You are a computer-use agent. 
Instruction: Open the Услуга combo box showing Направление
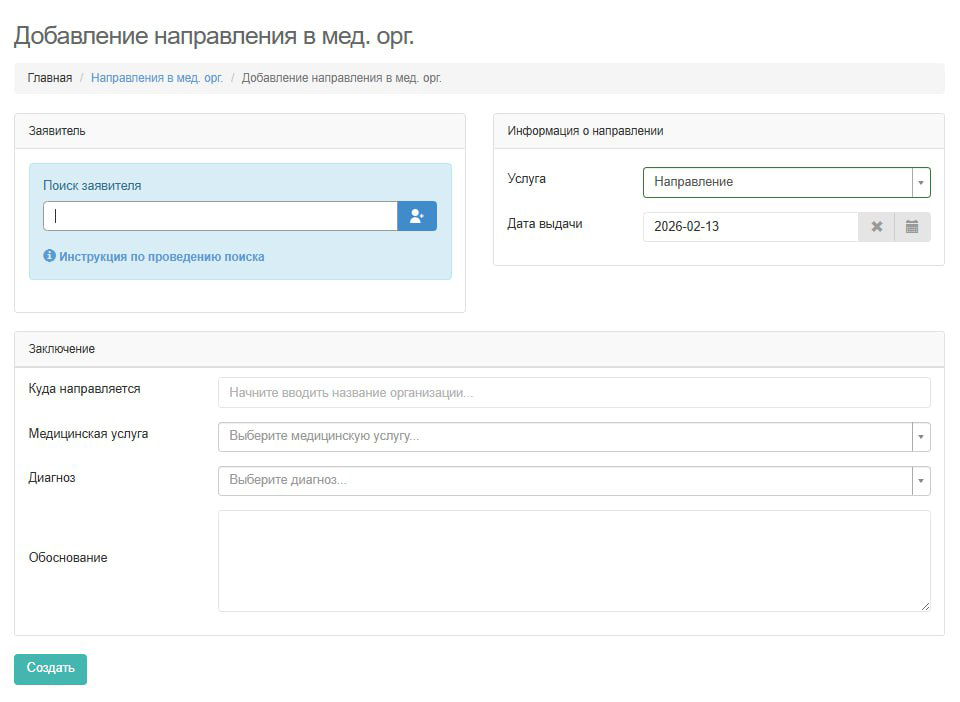click(x=780, y=182)
